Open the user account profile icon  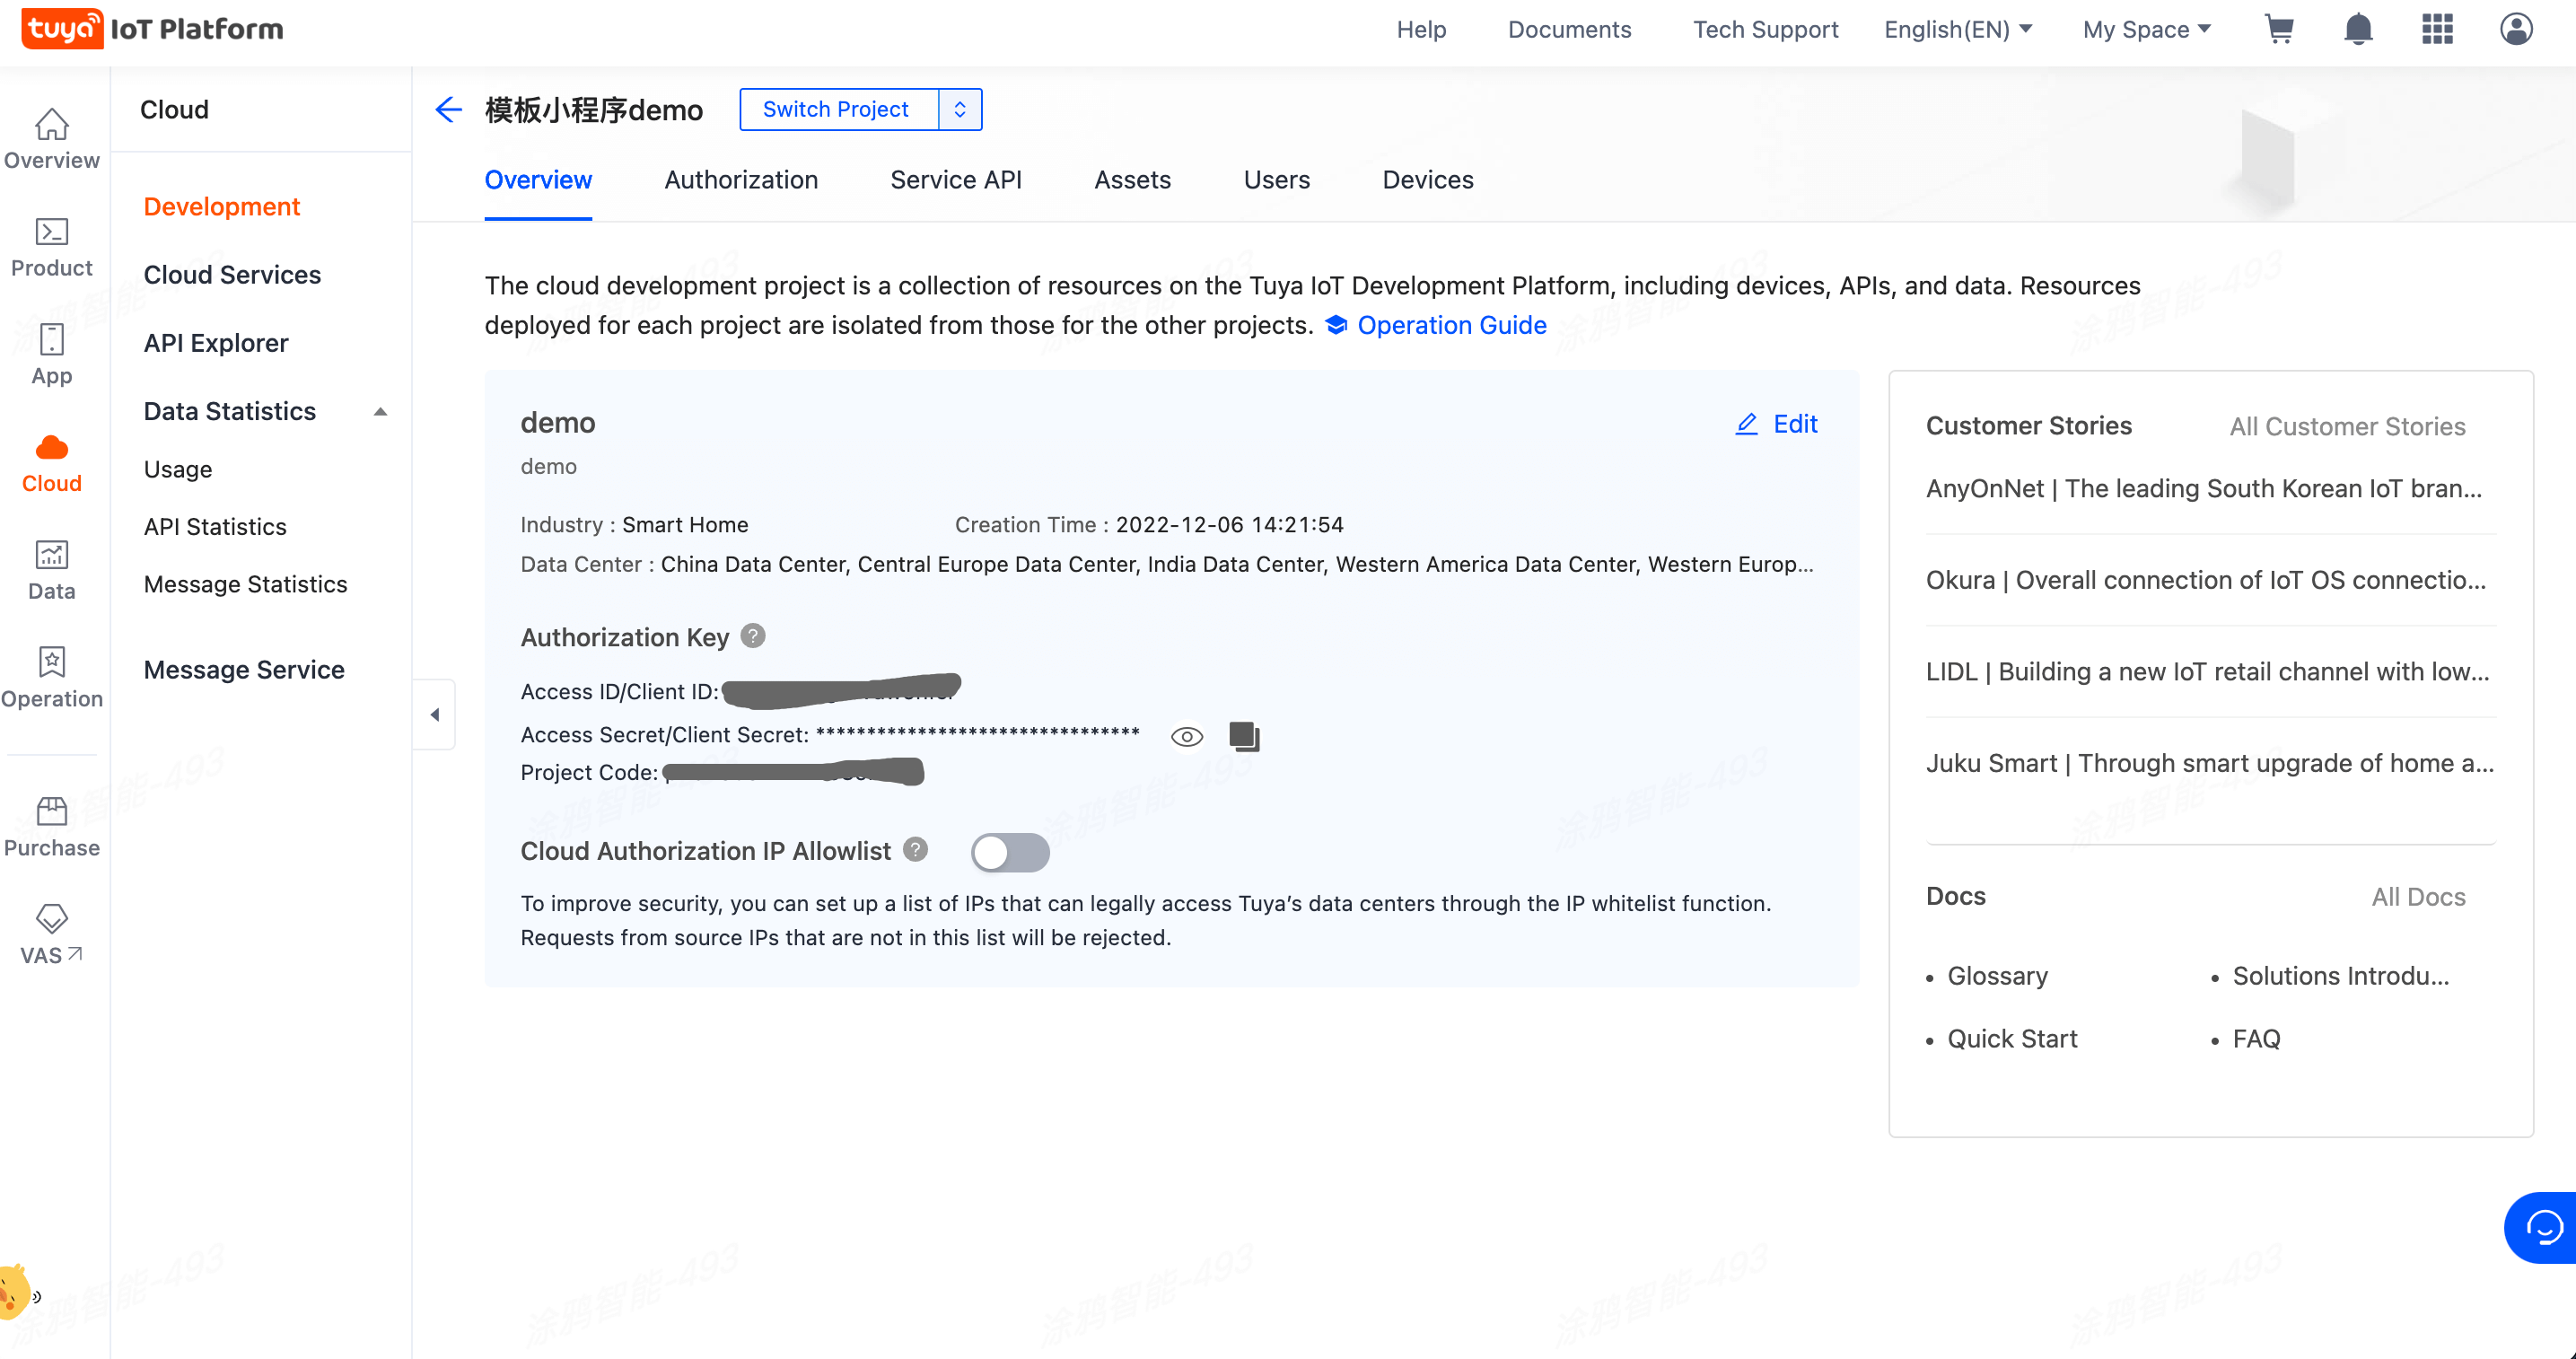[x=2516, y=29]
